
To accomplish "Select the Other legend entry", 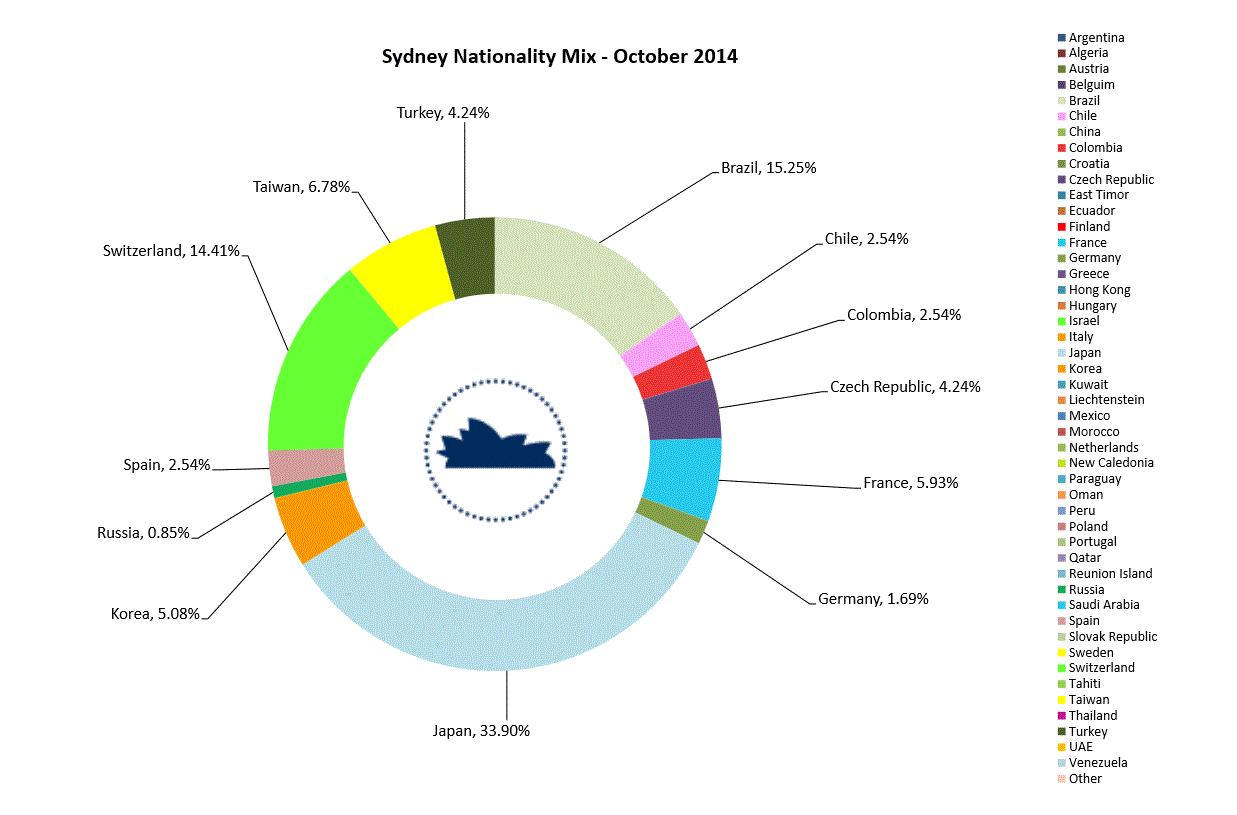I will pyautogui.click(x=1084, y=779).
